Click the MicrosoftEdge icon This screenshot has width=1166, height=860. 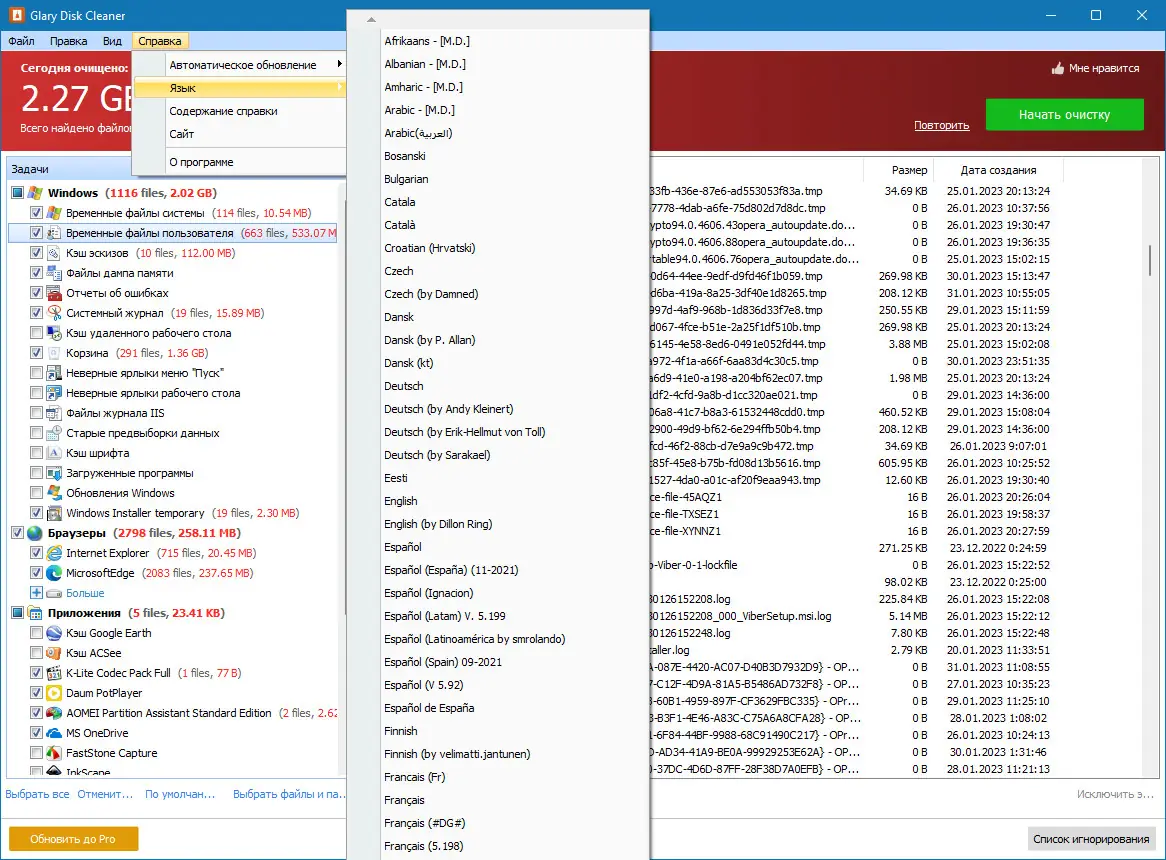(54, 573)
